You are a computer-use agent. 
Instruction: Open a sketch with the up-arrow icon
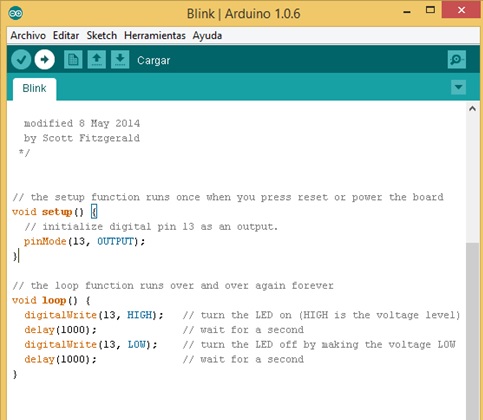pos(97,60)
